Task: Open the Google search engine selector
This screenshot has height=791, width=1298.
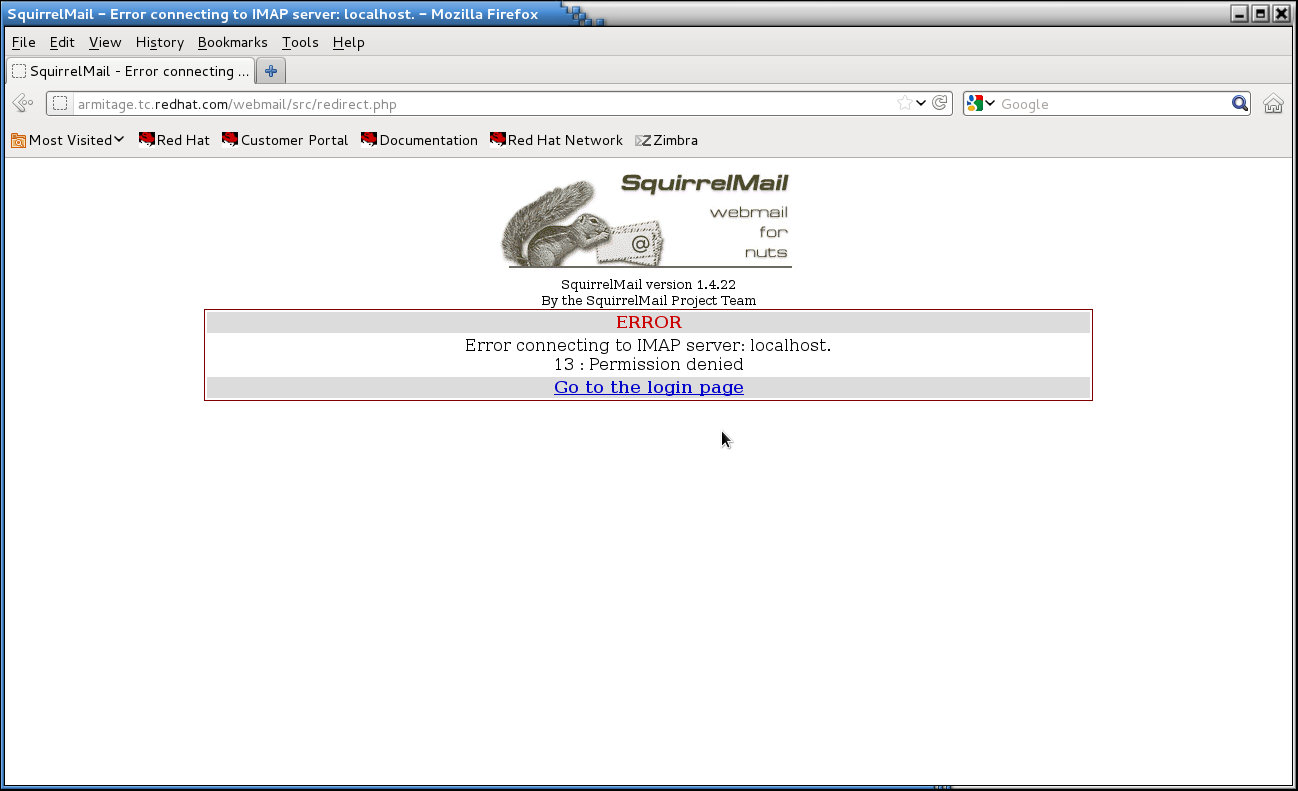Action: pos(981,103)
